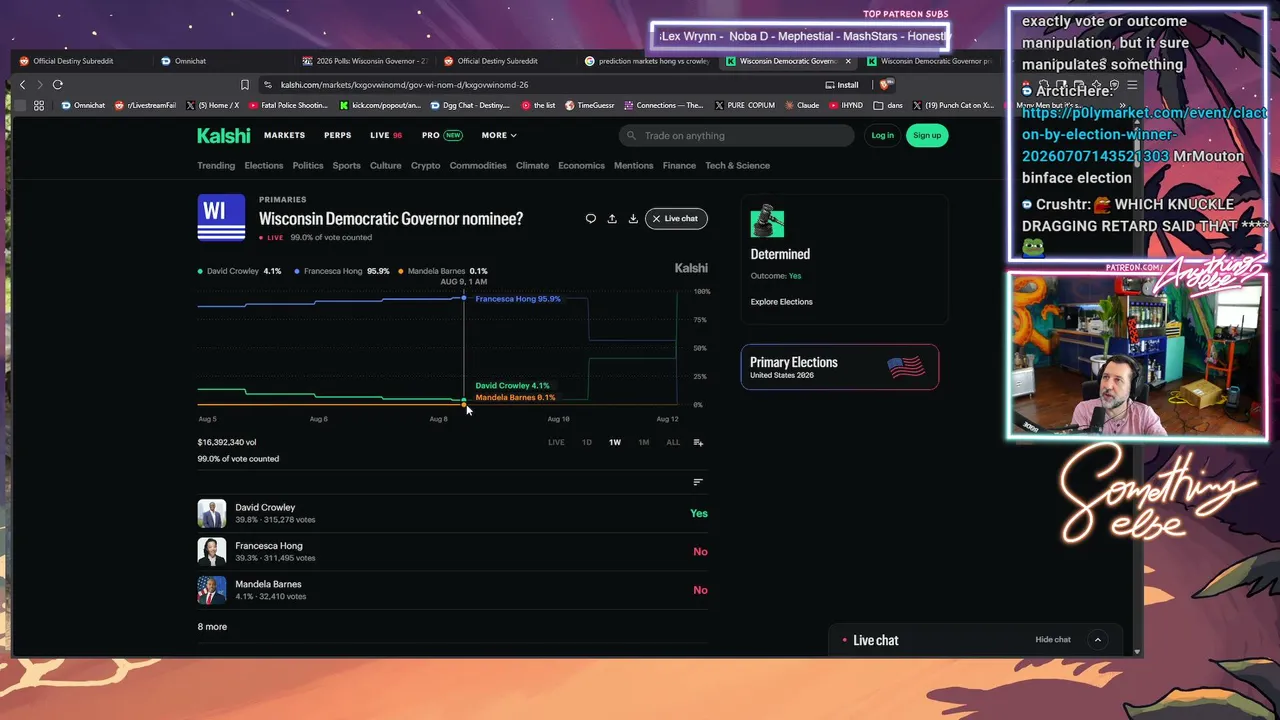The image size is (1280, 720).
Task: Select the Elections category
Action: click(x=264, y=165)
